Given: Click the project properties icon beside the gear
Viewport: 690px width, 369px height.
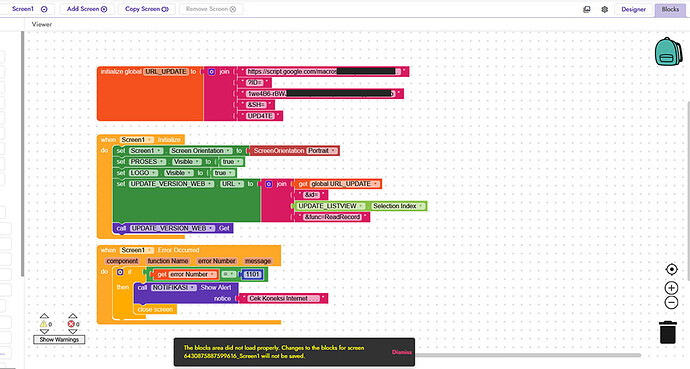Looking at the screenshot, I should coord(587,9).
